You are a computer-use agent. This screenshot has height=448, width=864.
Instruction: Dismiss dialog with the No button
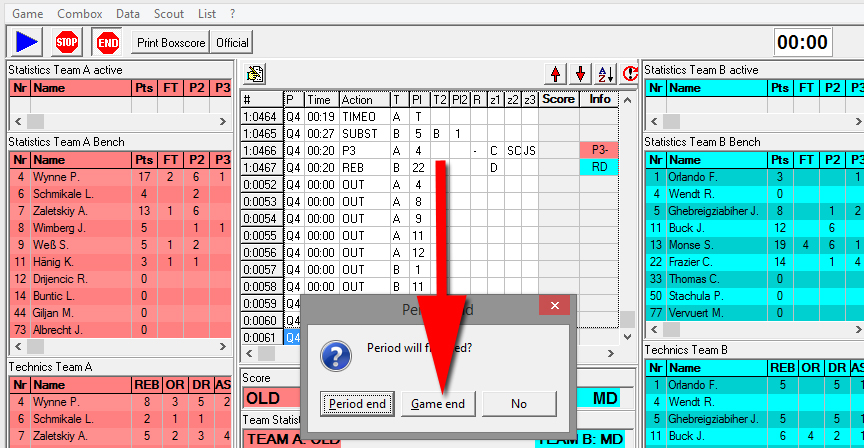[519, 404]
